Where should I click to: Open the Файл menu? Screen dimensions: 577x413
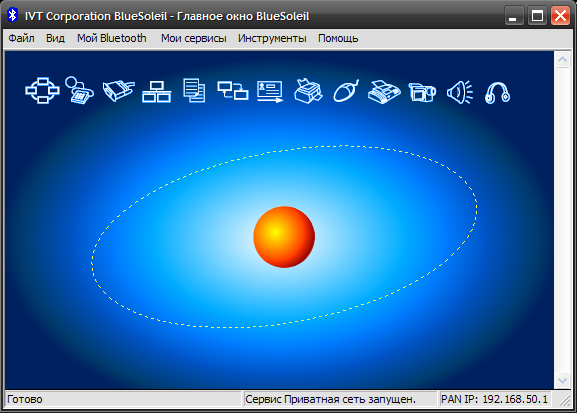tap(21, 38)
